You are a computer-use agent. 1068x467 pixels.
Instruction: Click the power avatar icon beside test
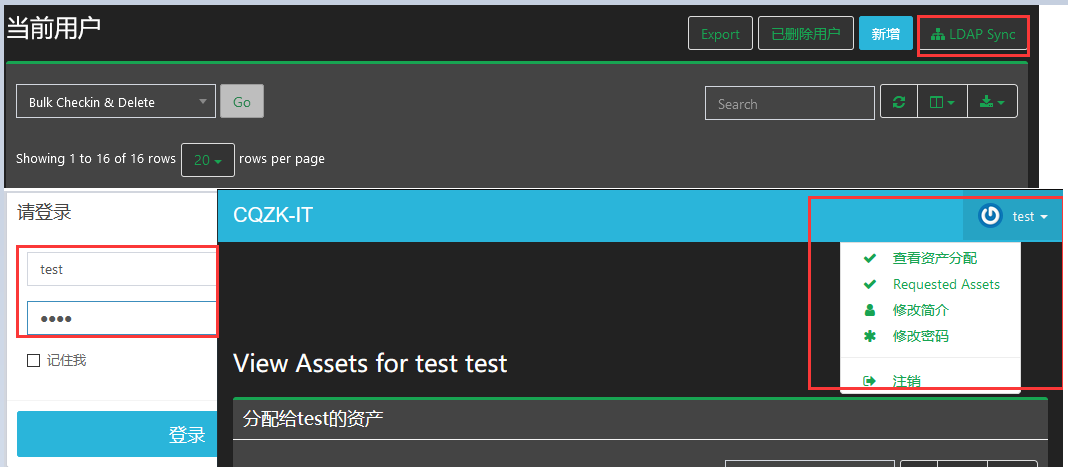pos(990,216)
